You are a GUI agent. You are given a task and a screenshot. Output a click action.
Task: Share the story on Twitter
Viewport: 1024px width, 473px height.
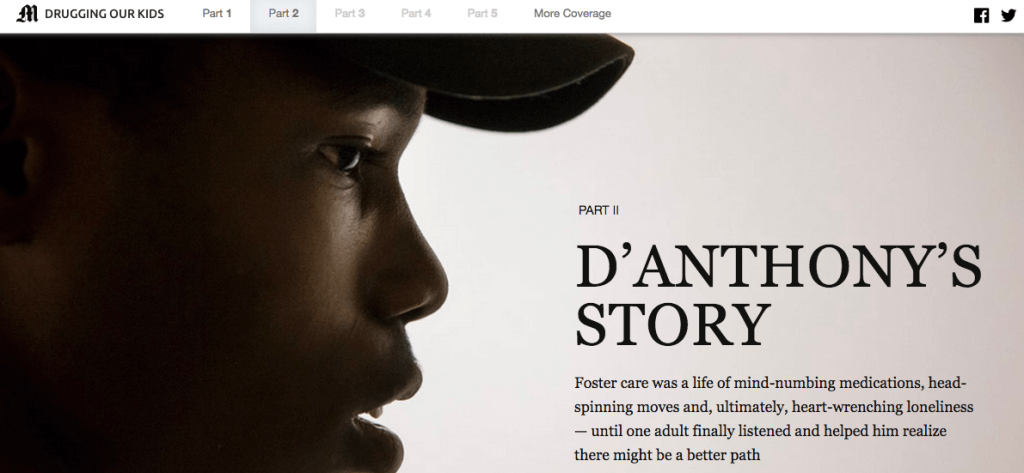[1009, 15]
